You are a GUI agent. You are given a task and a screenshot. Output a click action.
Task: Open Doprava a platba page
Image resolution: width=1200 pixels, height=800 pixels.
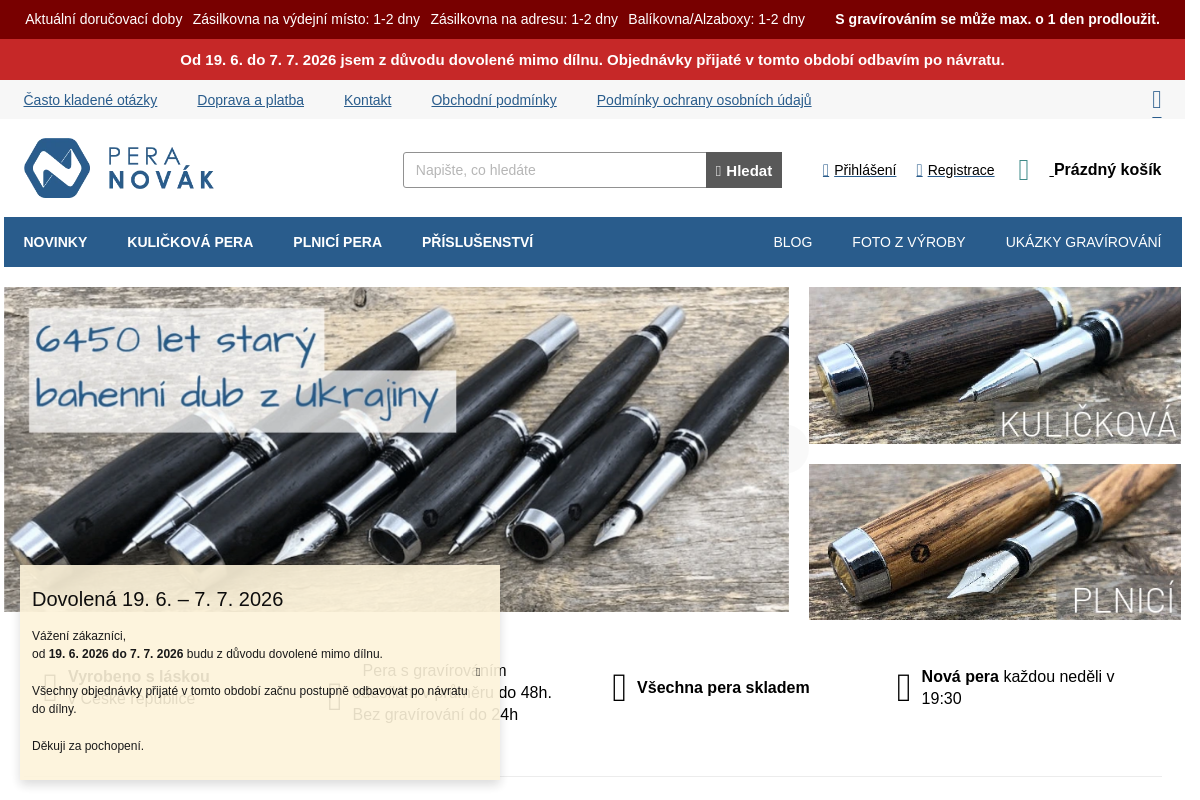[250, 100]
